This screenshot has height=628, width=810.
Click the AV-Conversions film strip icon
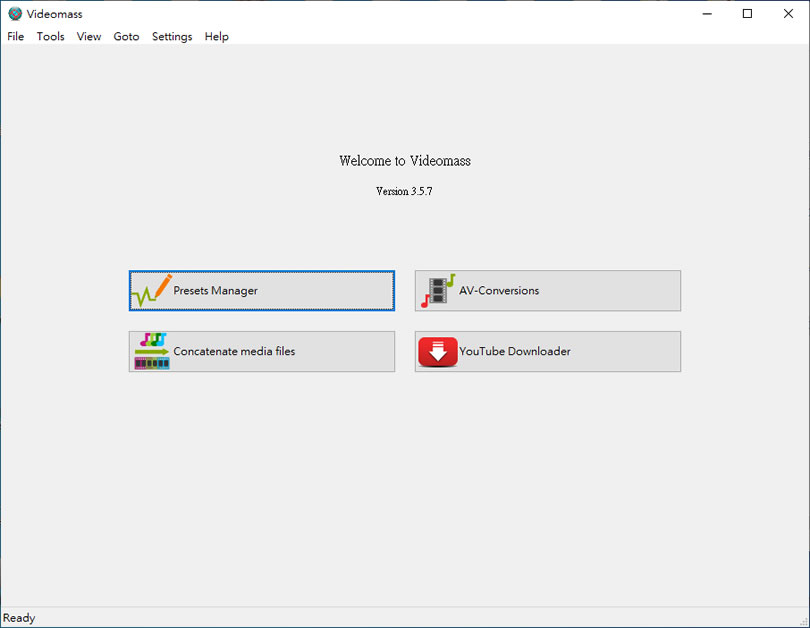(438, 291)
